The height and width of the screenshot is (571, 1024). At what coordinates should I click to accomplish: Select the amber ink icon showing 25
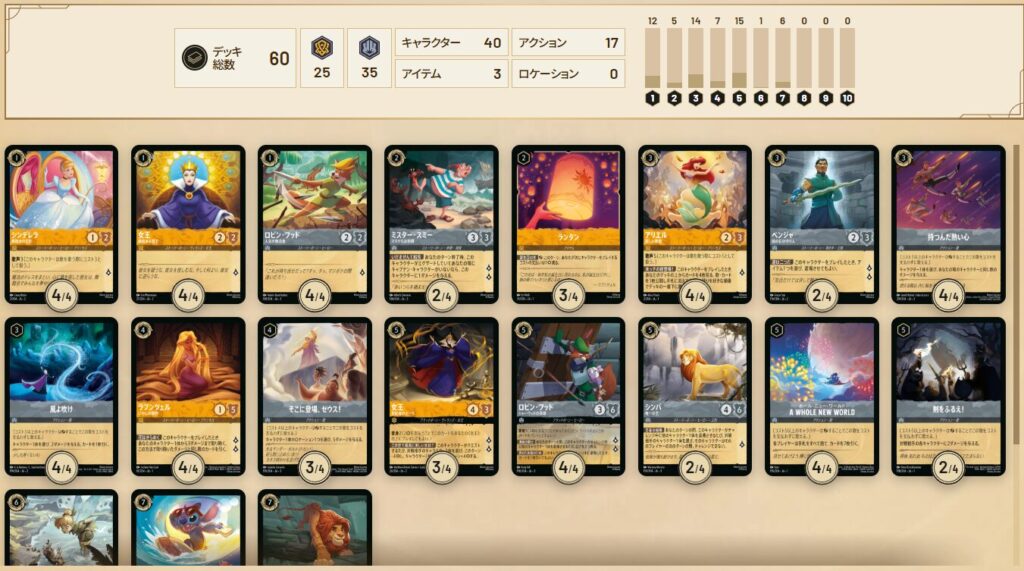tap(321, 47)
